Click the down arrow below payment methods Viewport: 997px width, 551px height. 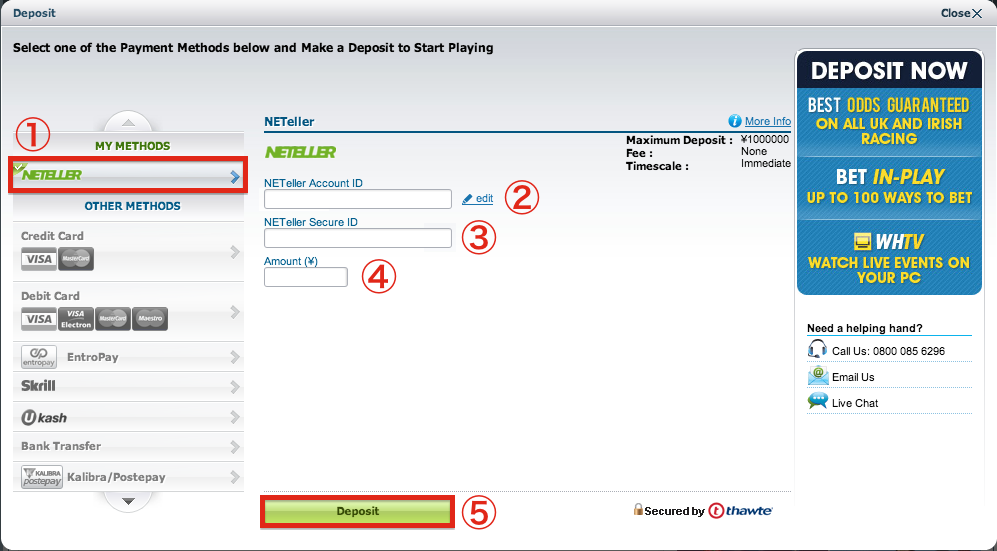128,501
